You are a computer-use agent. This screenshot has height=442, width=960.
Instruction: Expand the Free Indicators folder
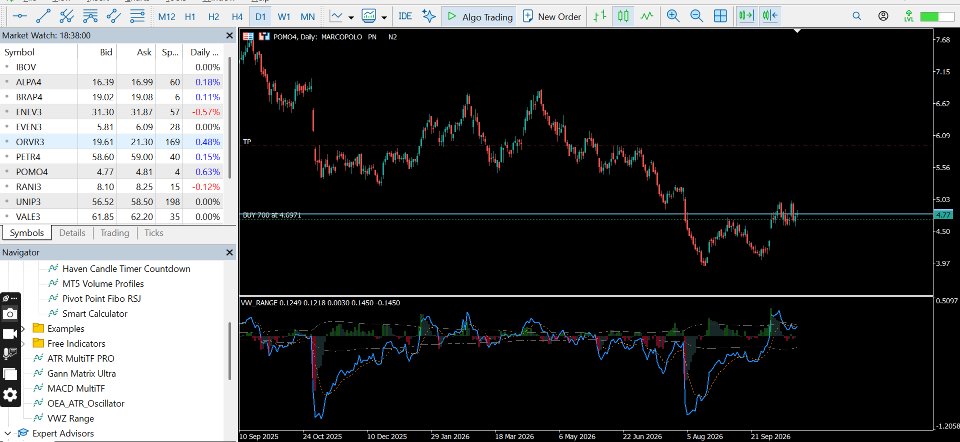point(23,343)
